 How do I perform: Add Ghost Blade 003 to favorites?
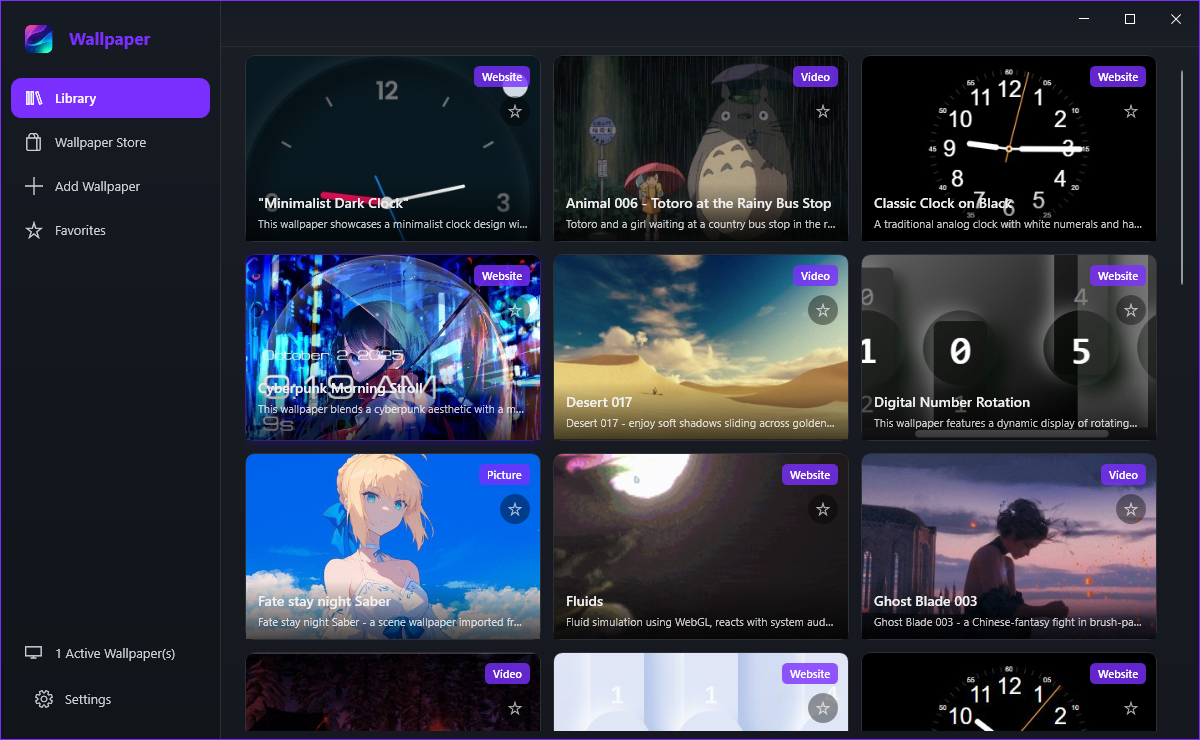point(1131,509)
